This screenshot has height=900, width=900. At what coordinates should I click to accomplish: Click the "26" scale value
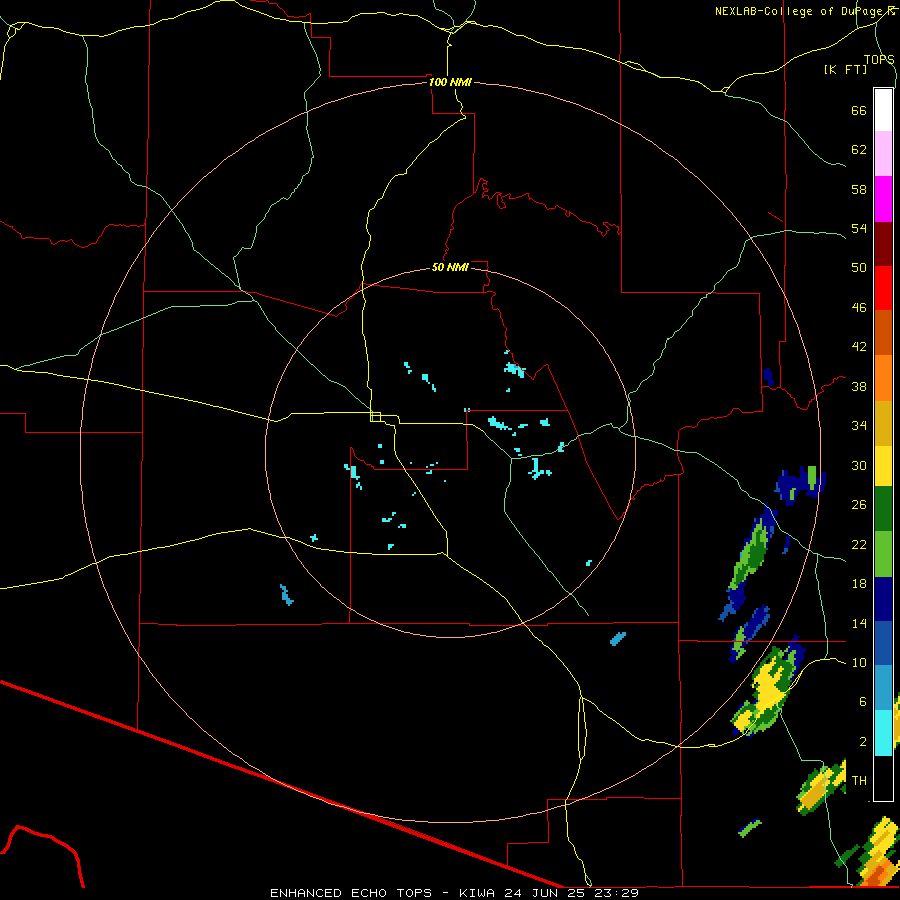859,505
